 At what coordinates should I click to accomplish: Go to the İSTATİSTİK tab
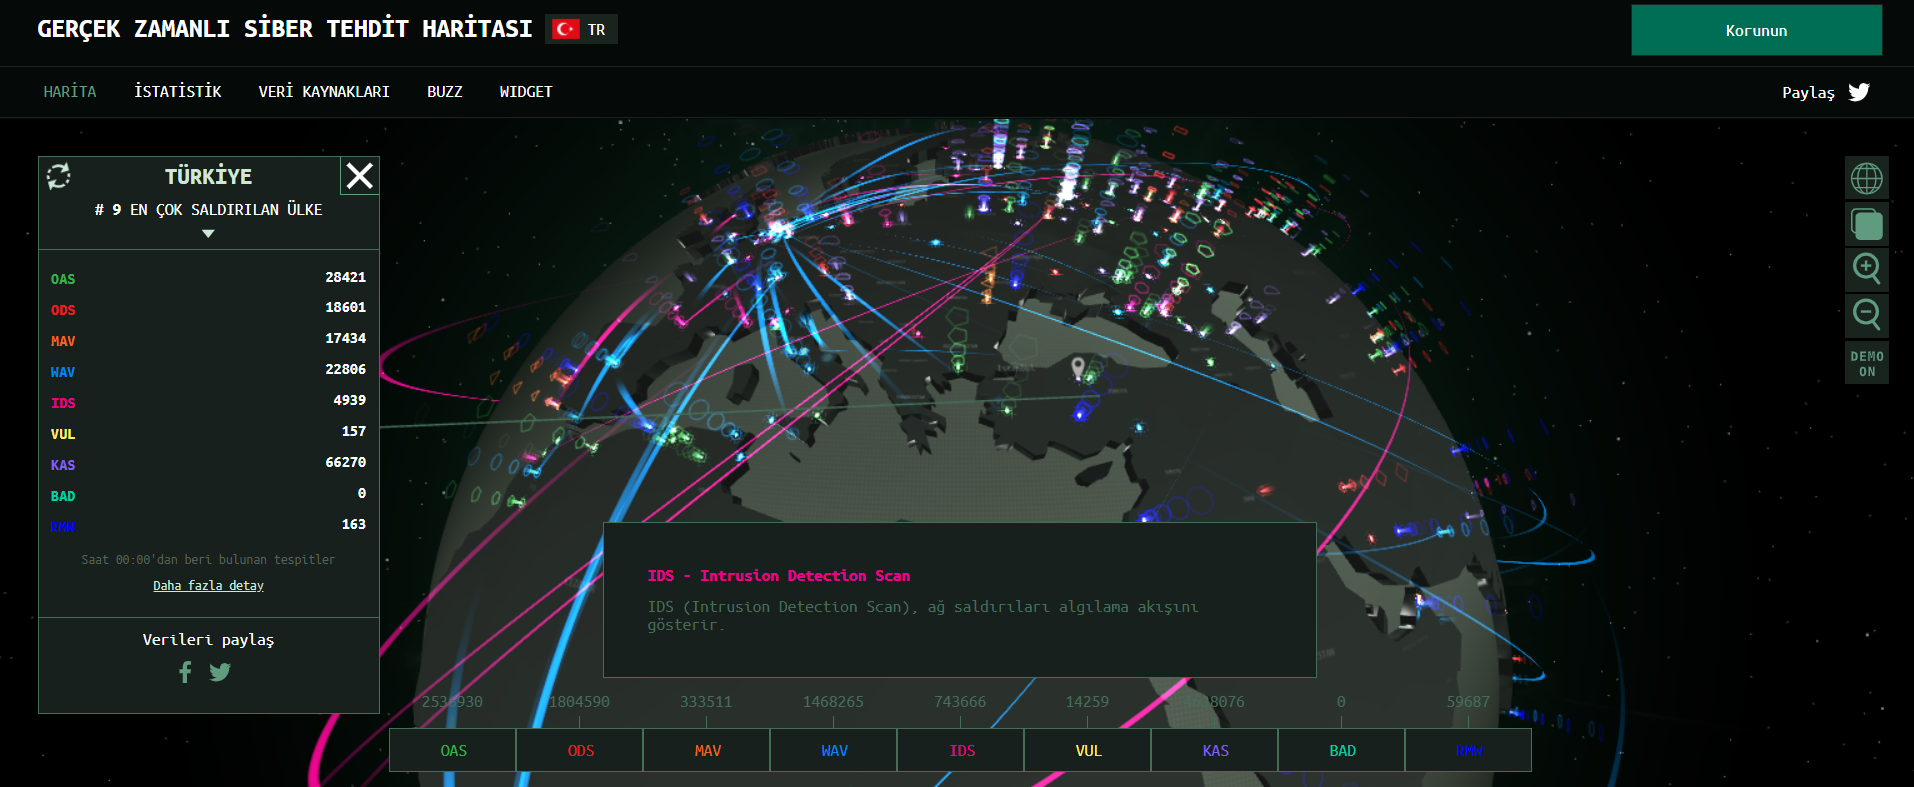click(178, 92)
